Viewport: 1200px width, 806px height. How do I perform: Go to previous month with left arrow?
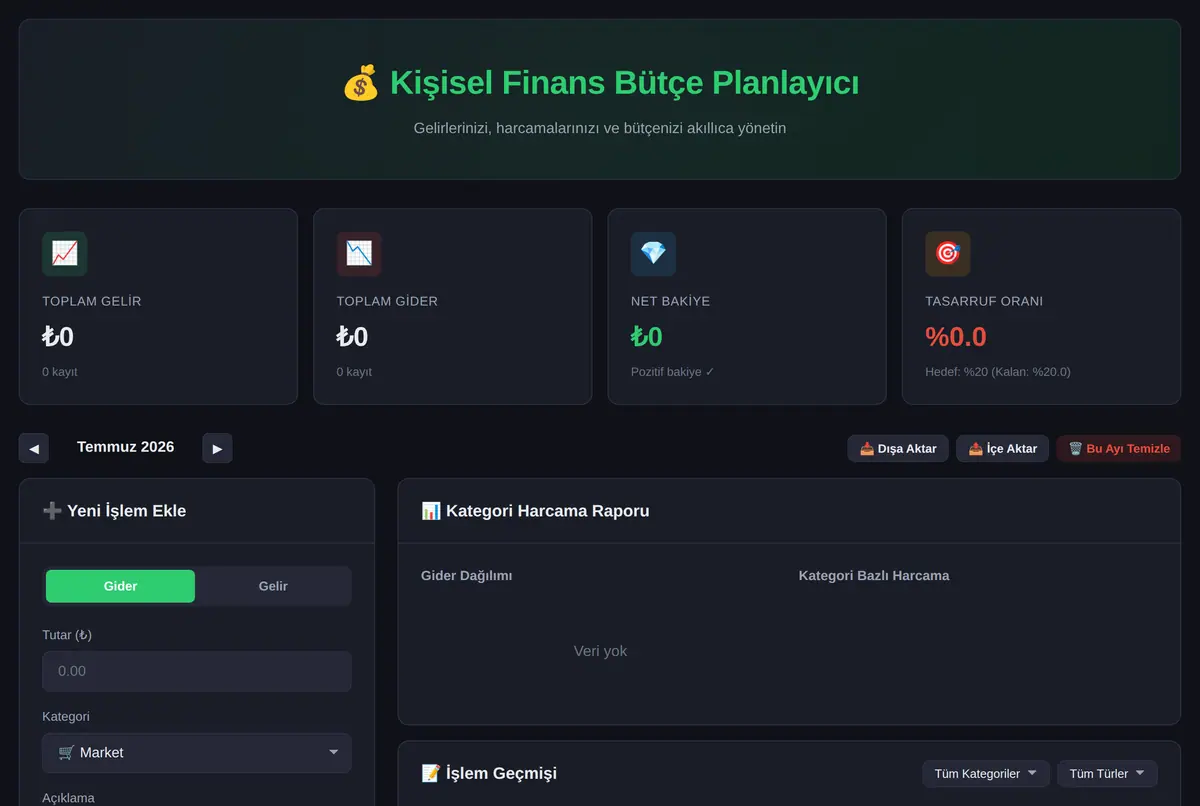click(x=34, y=448)
